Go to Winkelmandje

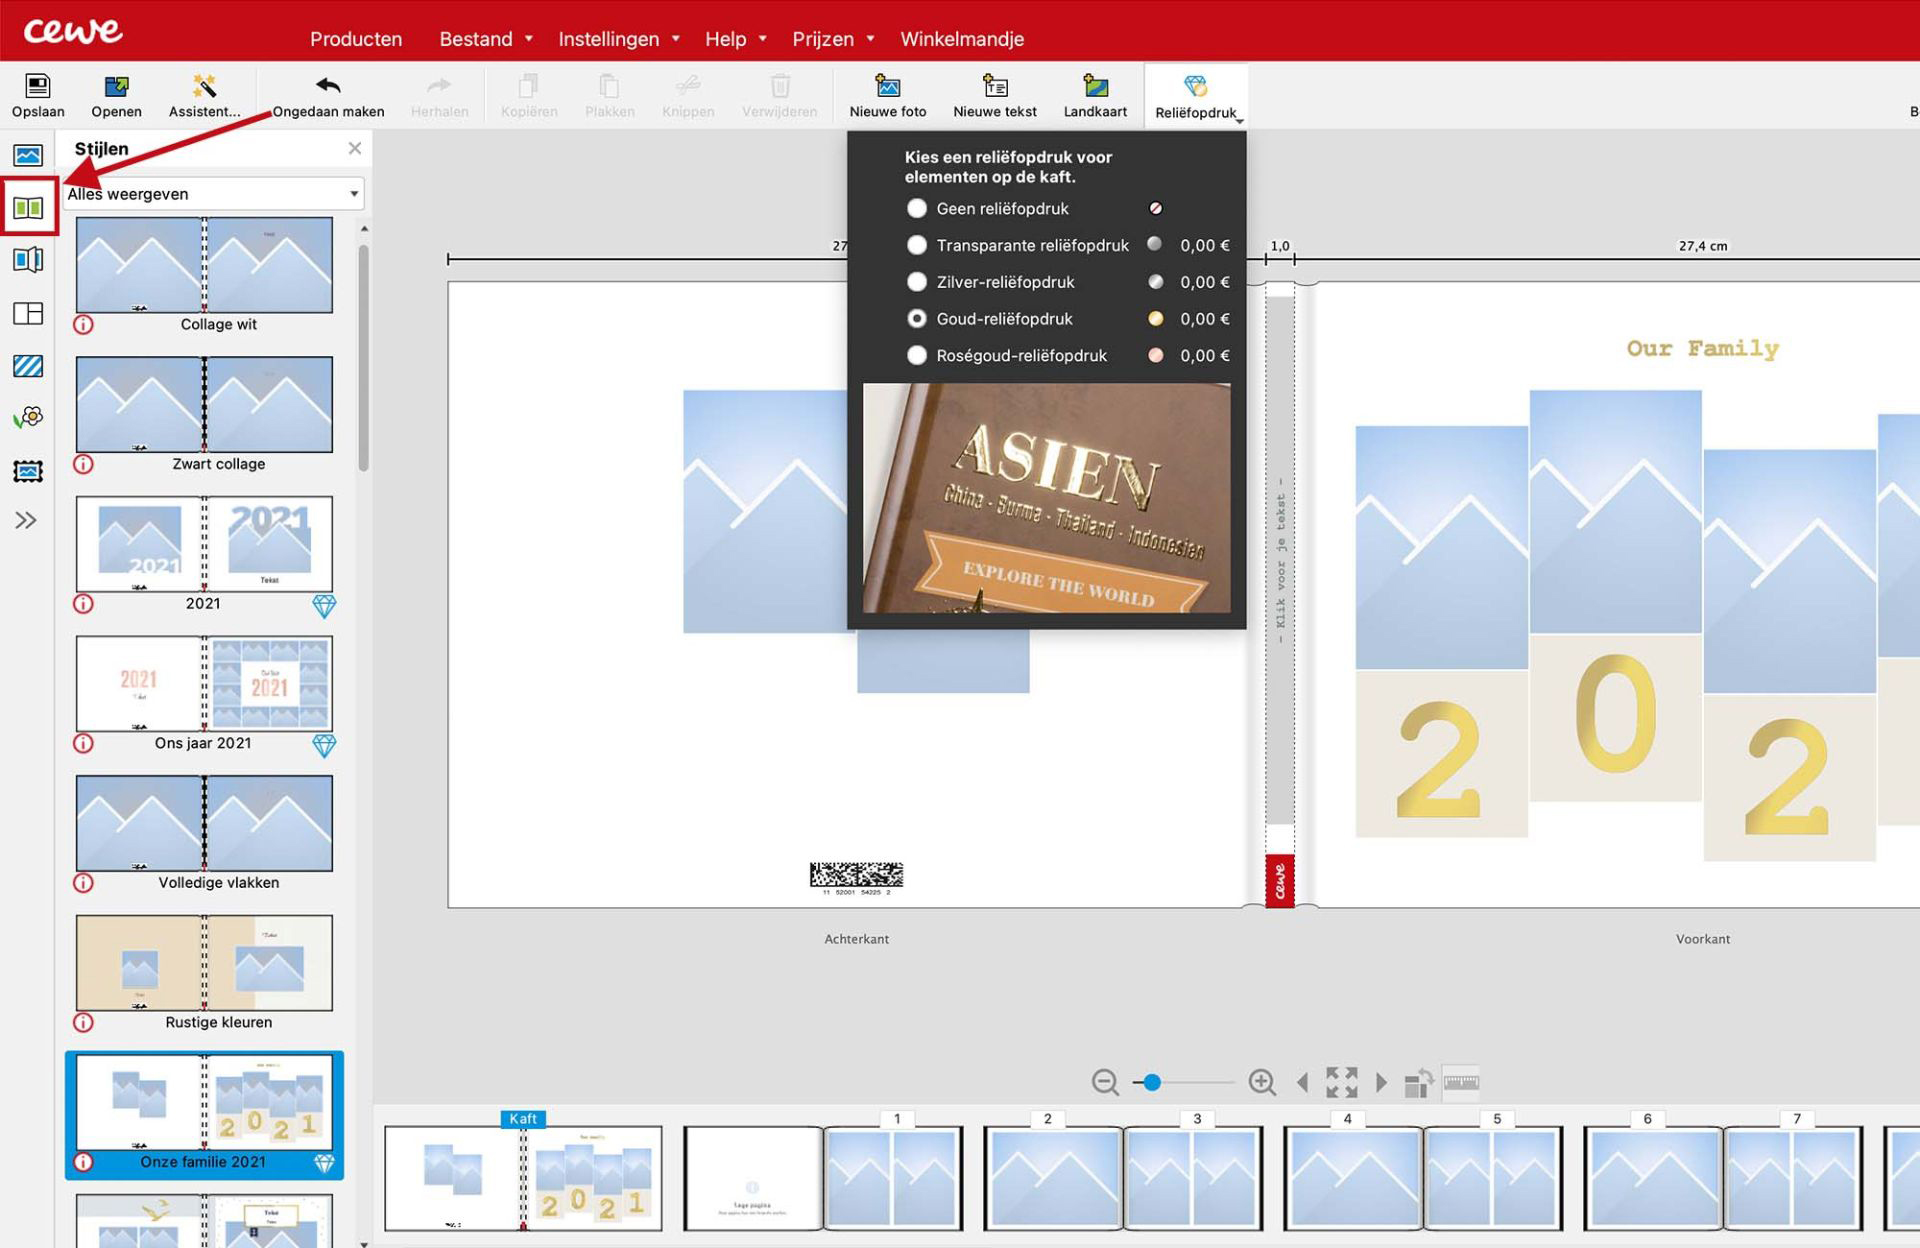[962, 39]
